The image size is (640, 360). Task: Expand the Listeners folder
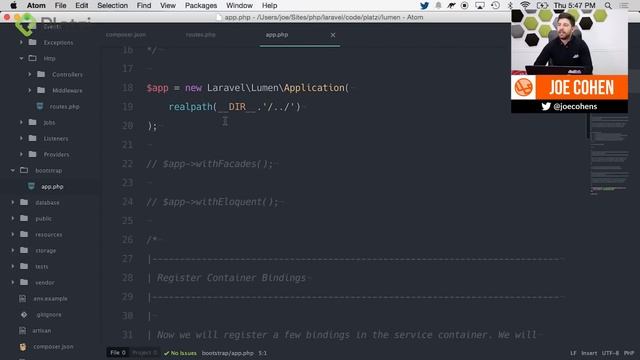(21, 138)
